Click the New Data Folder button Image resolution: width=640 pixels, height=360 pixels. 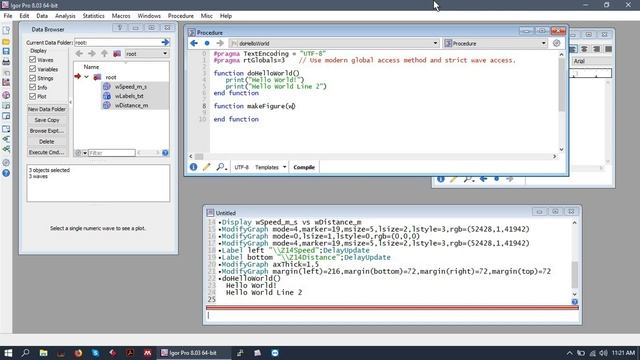point(47,109)
